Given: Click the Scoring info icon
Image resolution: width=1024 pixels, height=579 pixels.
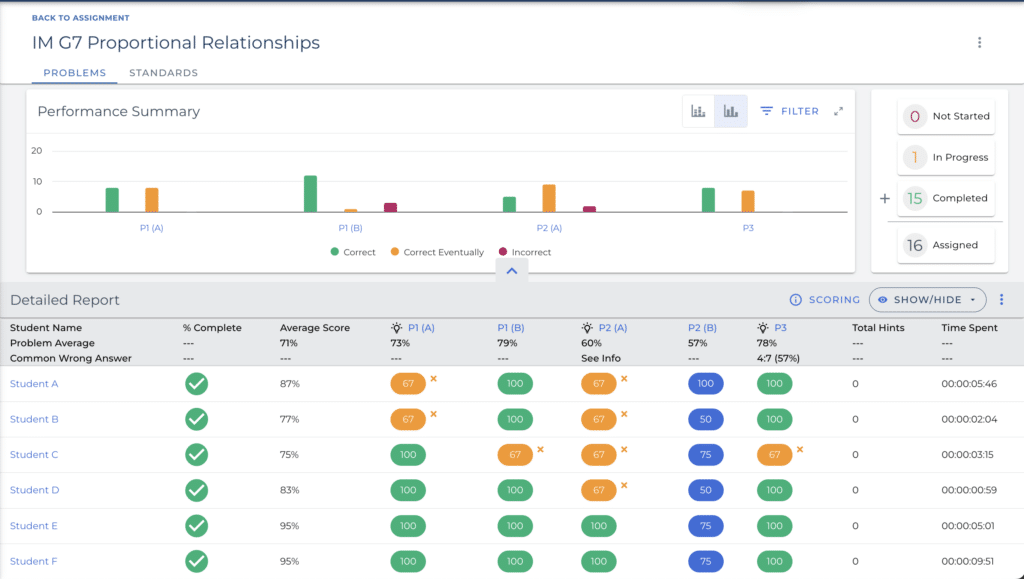Looking at the screenshot, I should [x=796, y=300].
